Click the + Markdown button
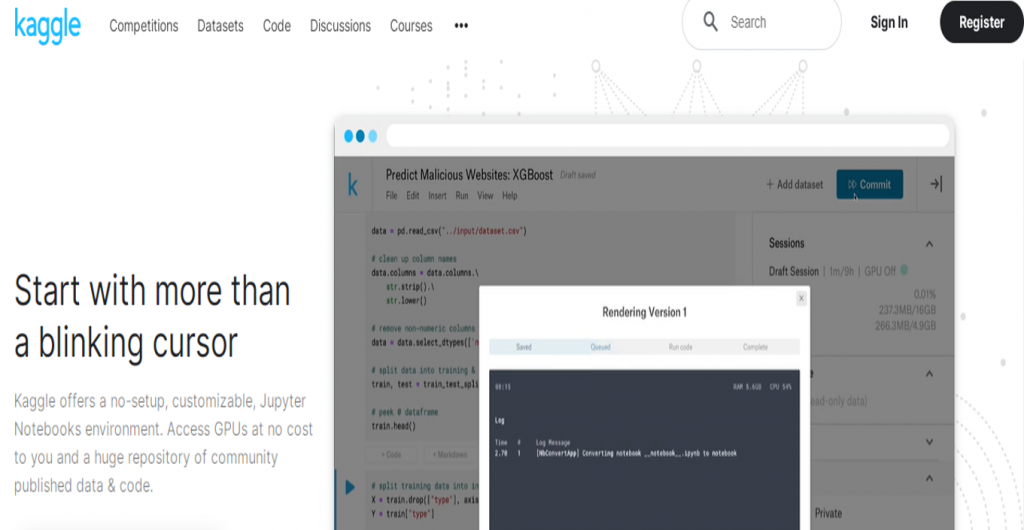 pyautogui.click(x=451, y=455)
